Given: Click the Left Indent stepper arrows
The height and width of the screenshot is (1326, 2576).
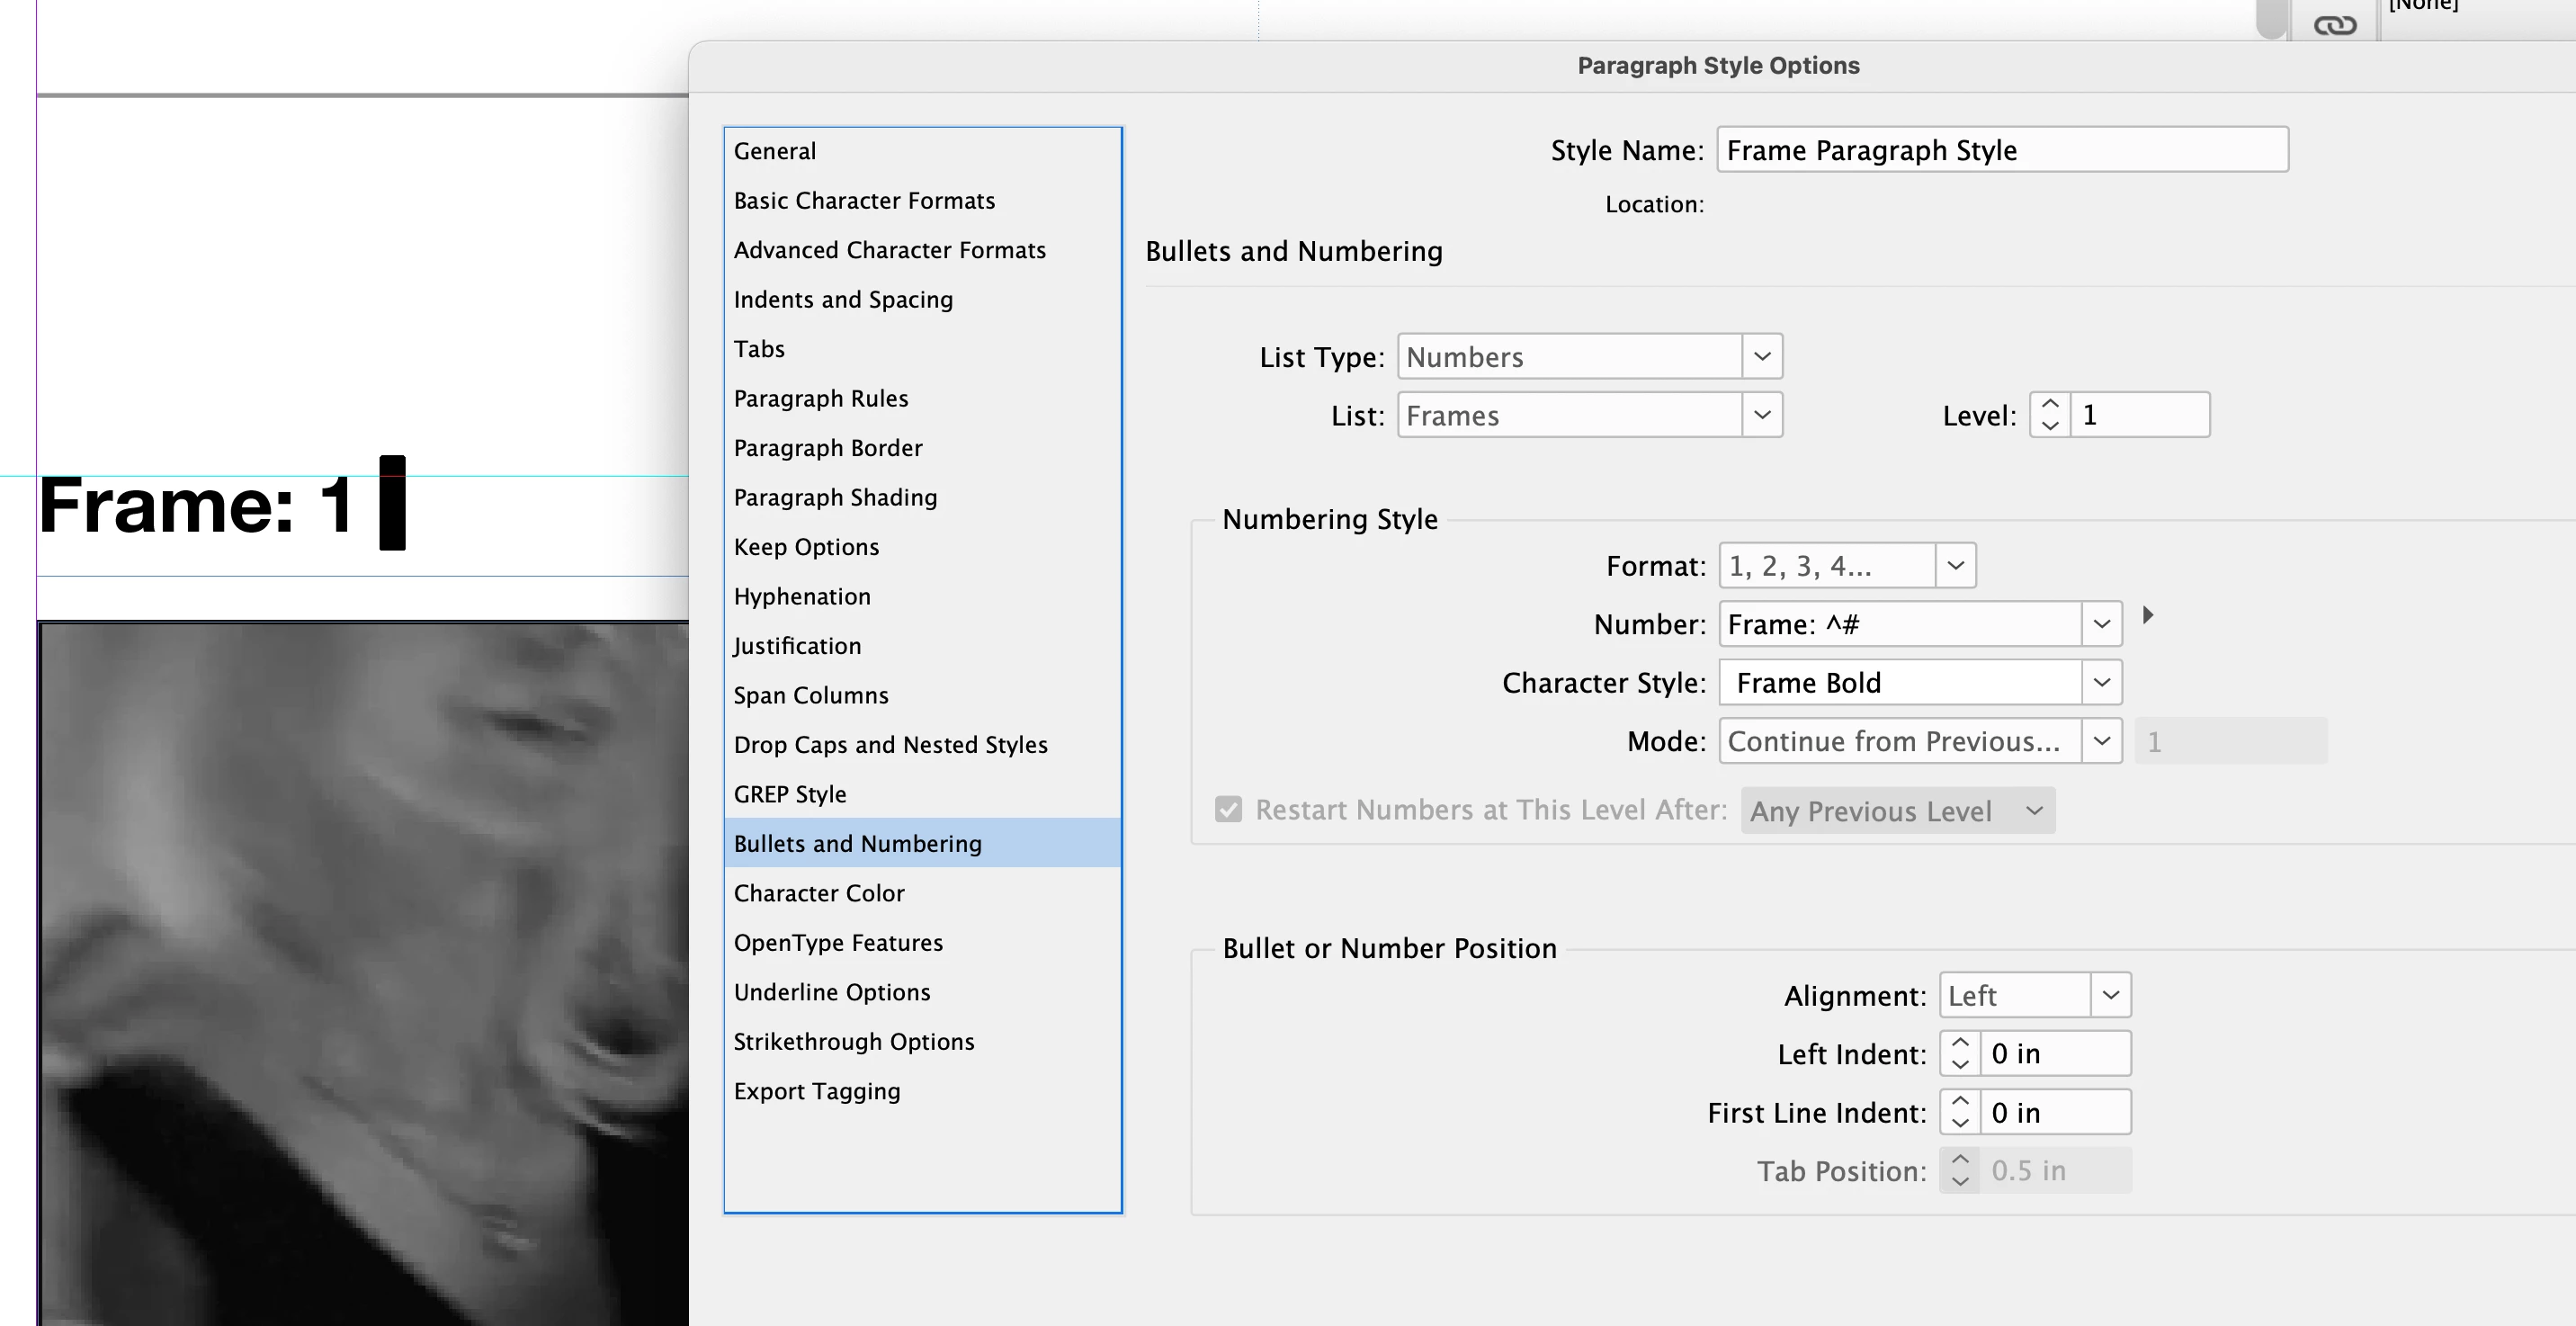Looking at the screenshot, I should click(1959, 1053).
